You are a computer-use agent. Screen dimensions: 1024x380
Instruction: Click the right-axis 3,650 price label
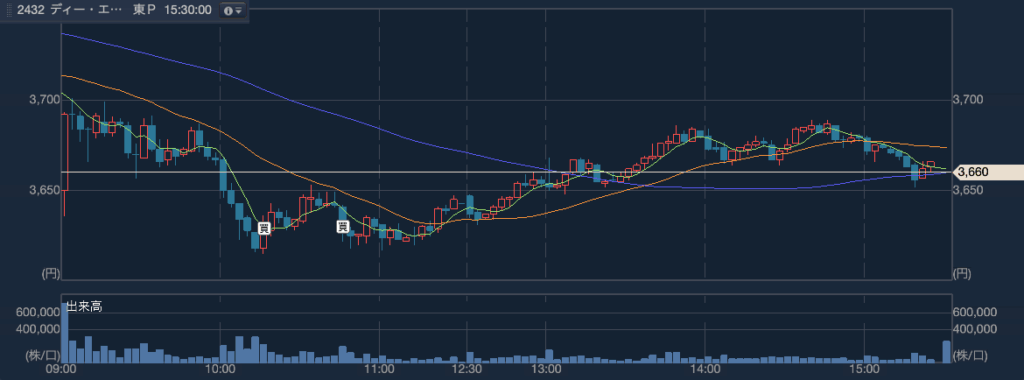968,190
